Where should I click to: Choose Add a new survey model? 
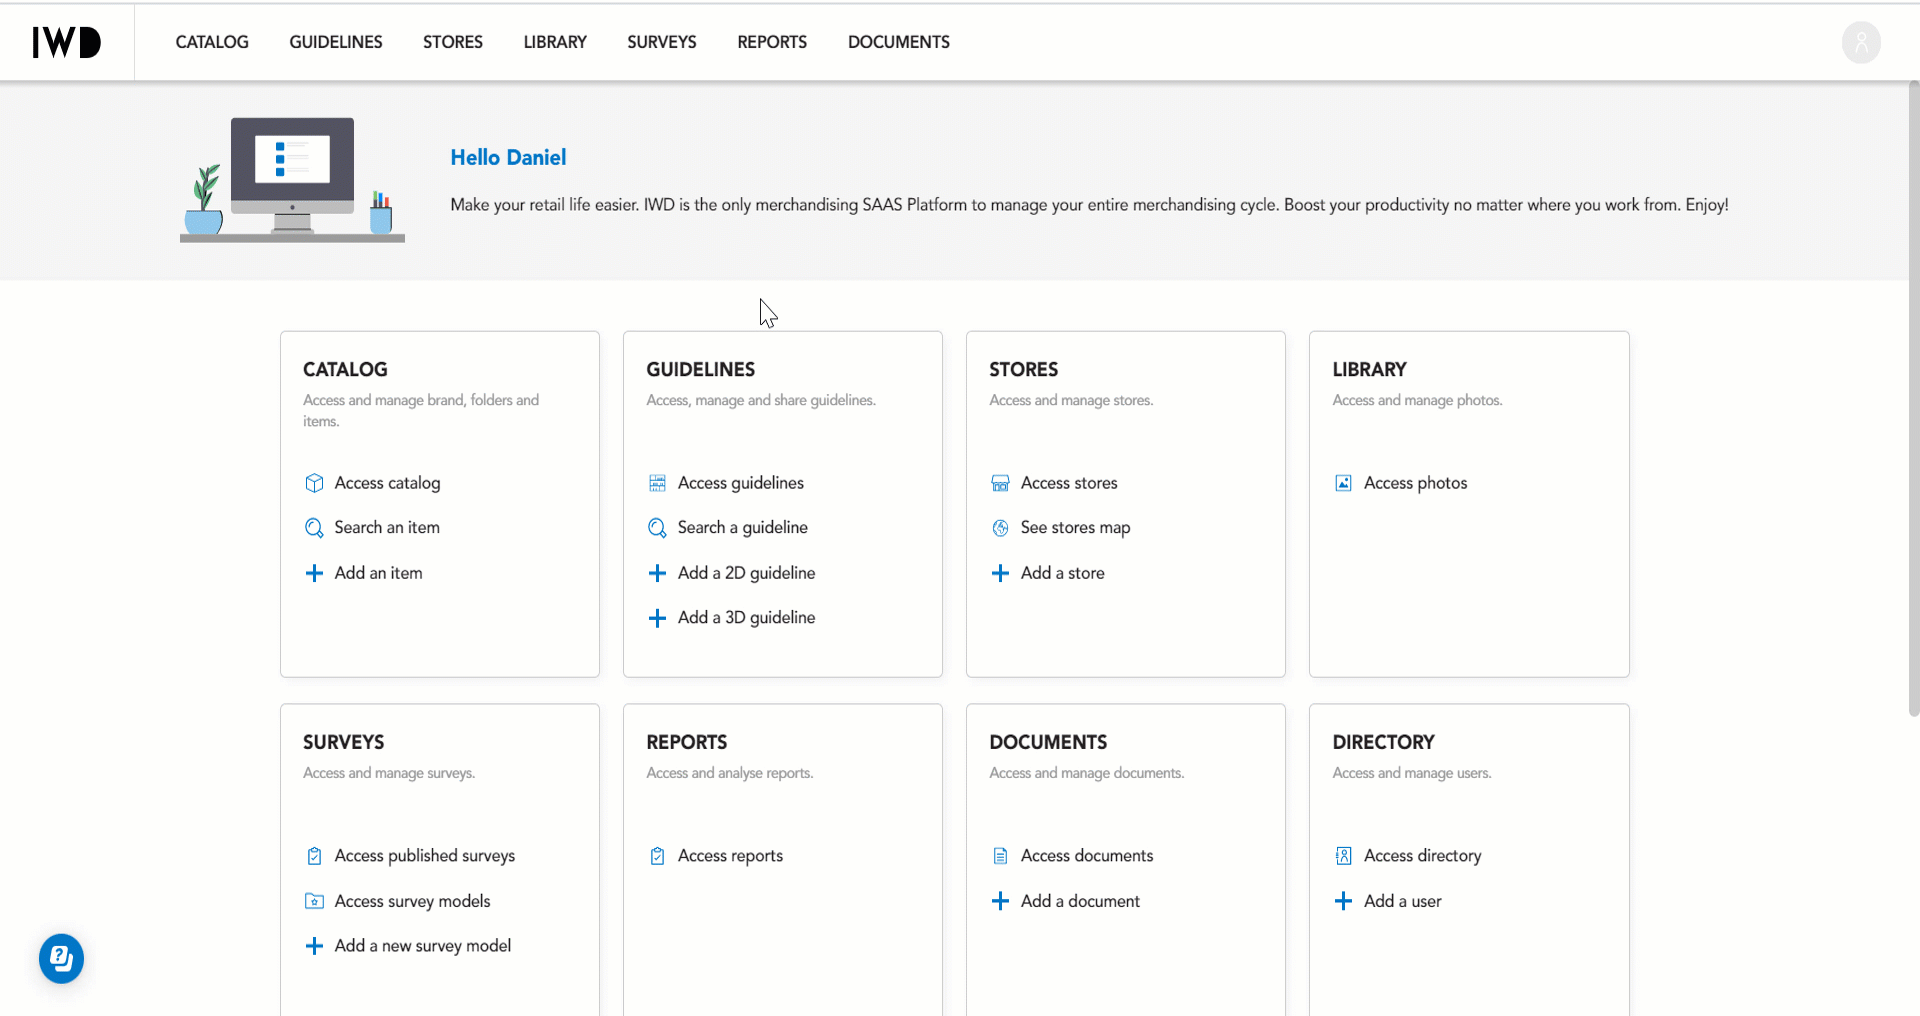point(422,946)
